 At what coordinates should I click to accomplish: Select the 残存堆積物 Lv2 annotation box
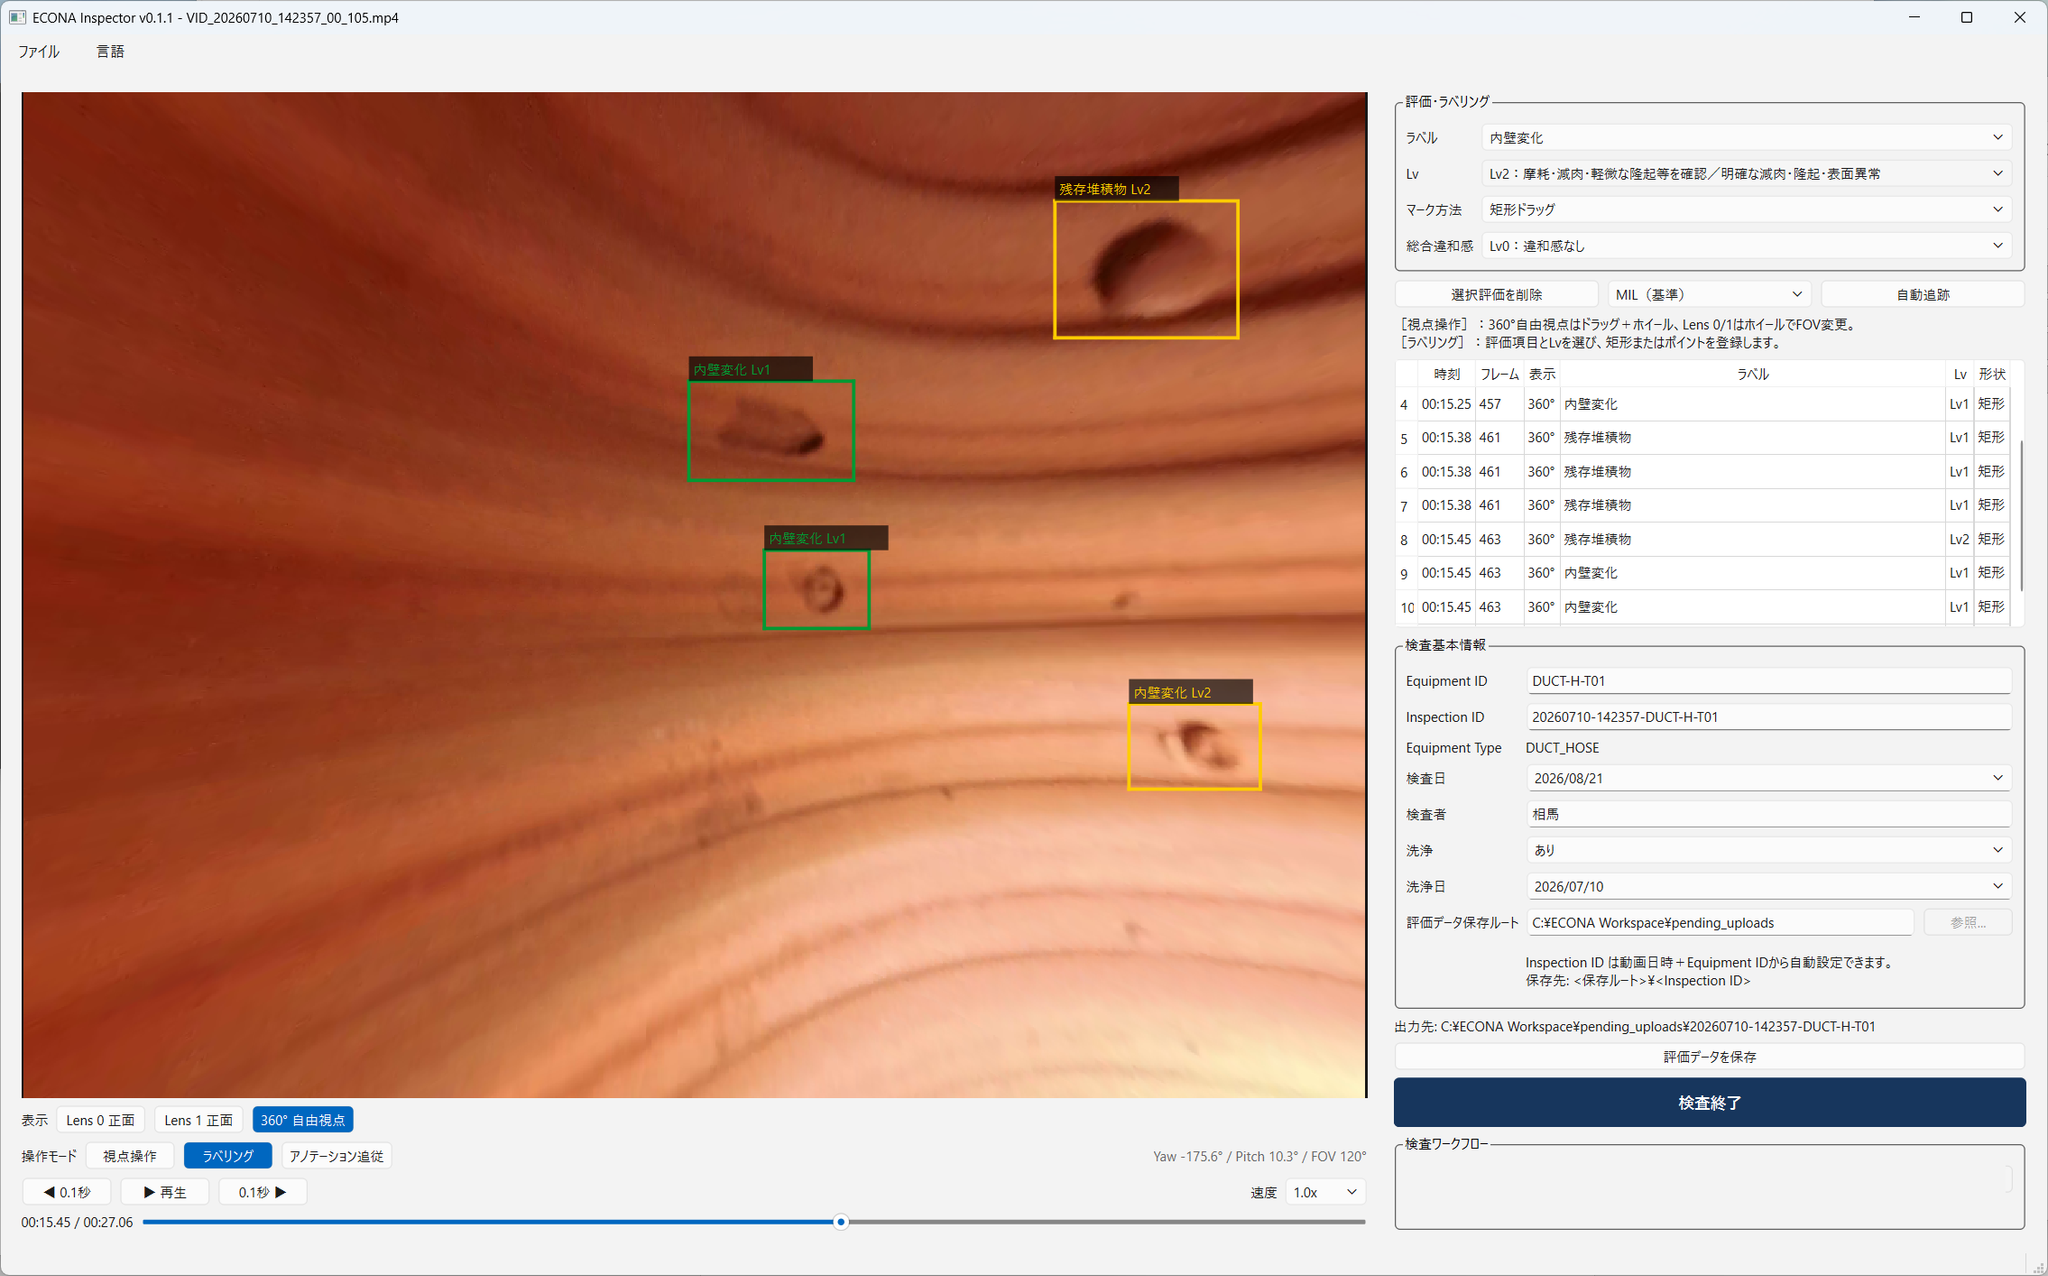pyautogui.click(x=1146, y=269)
